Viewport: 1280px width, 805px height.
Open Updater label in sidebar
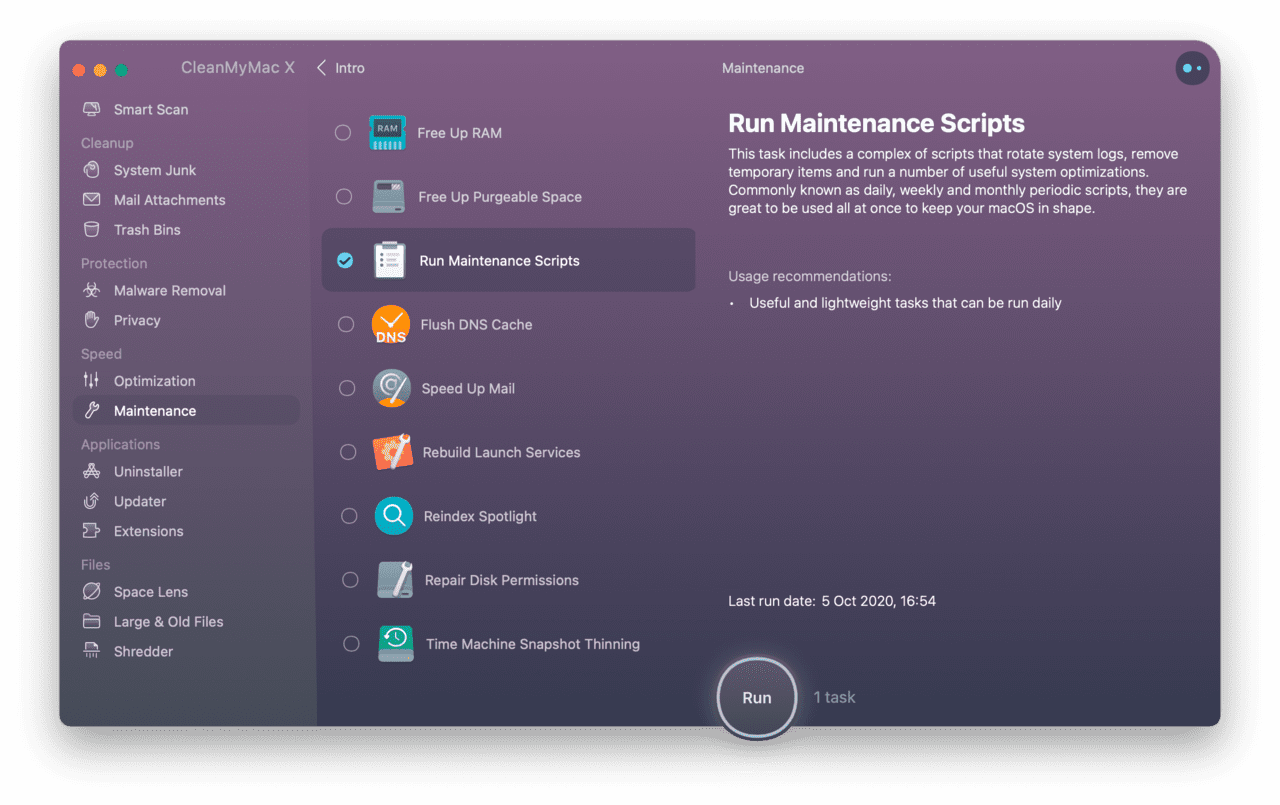pos(140,501)
